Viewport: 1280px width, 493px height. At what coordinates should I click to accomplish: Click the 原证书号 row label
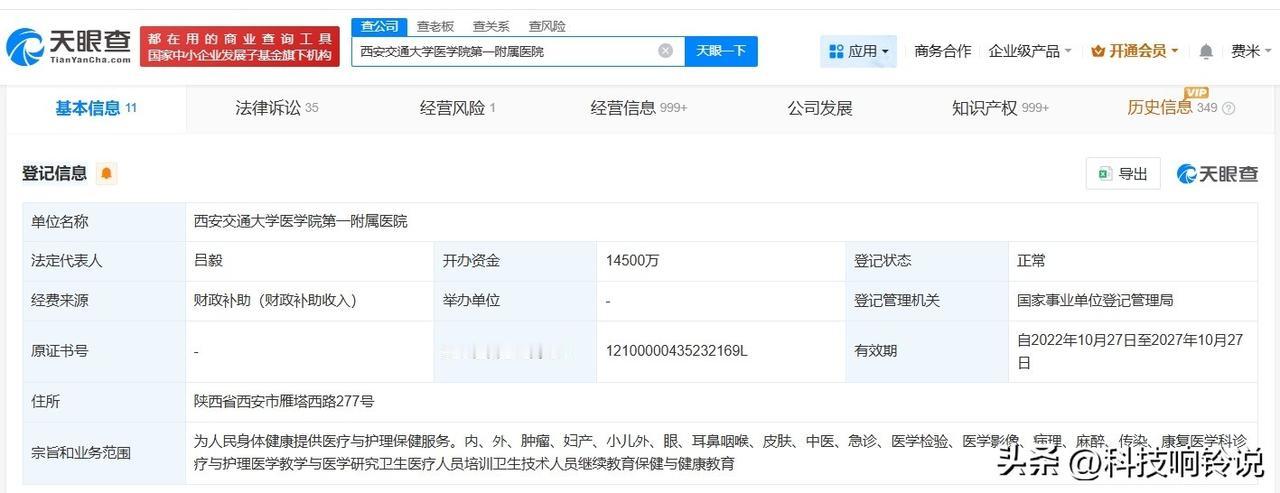coord(60,351)
